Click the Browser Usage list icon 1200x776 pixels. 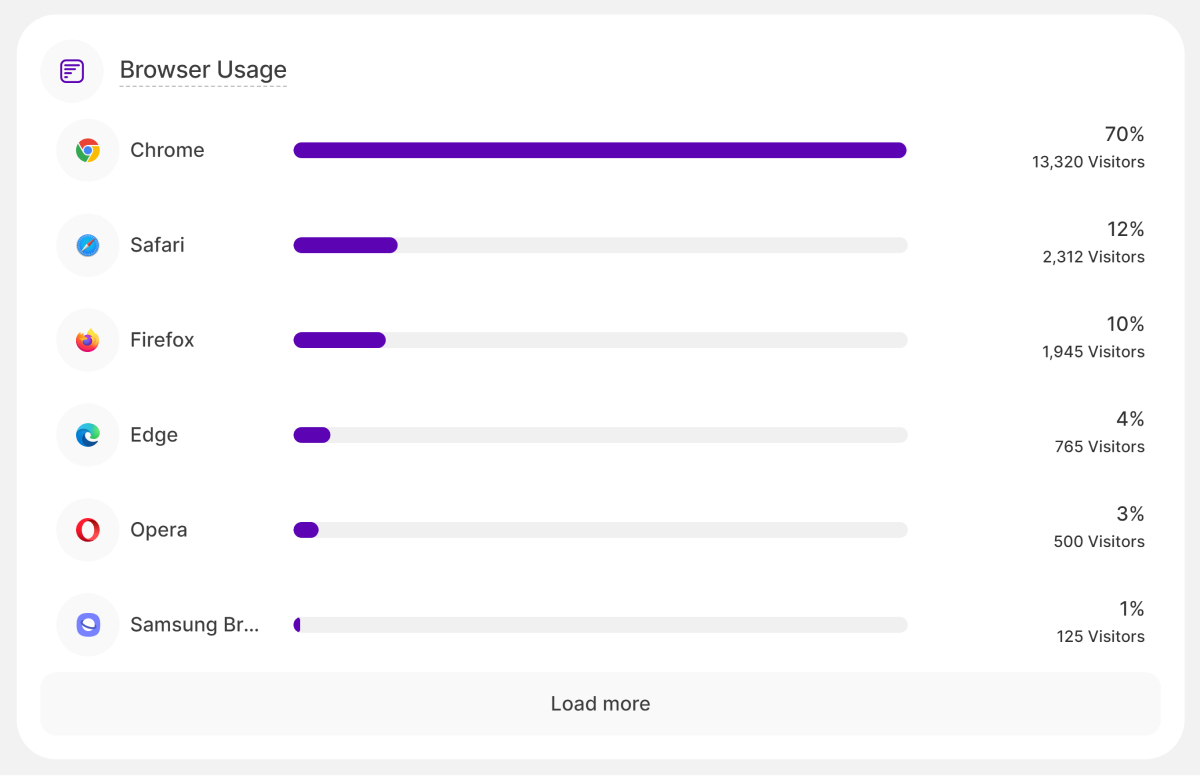(x=72, y=71)
